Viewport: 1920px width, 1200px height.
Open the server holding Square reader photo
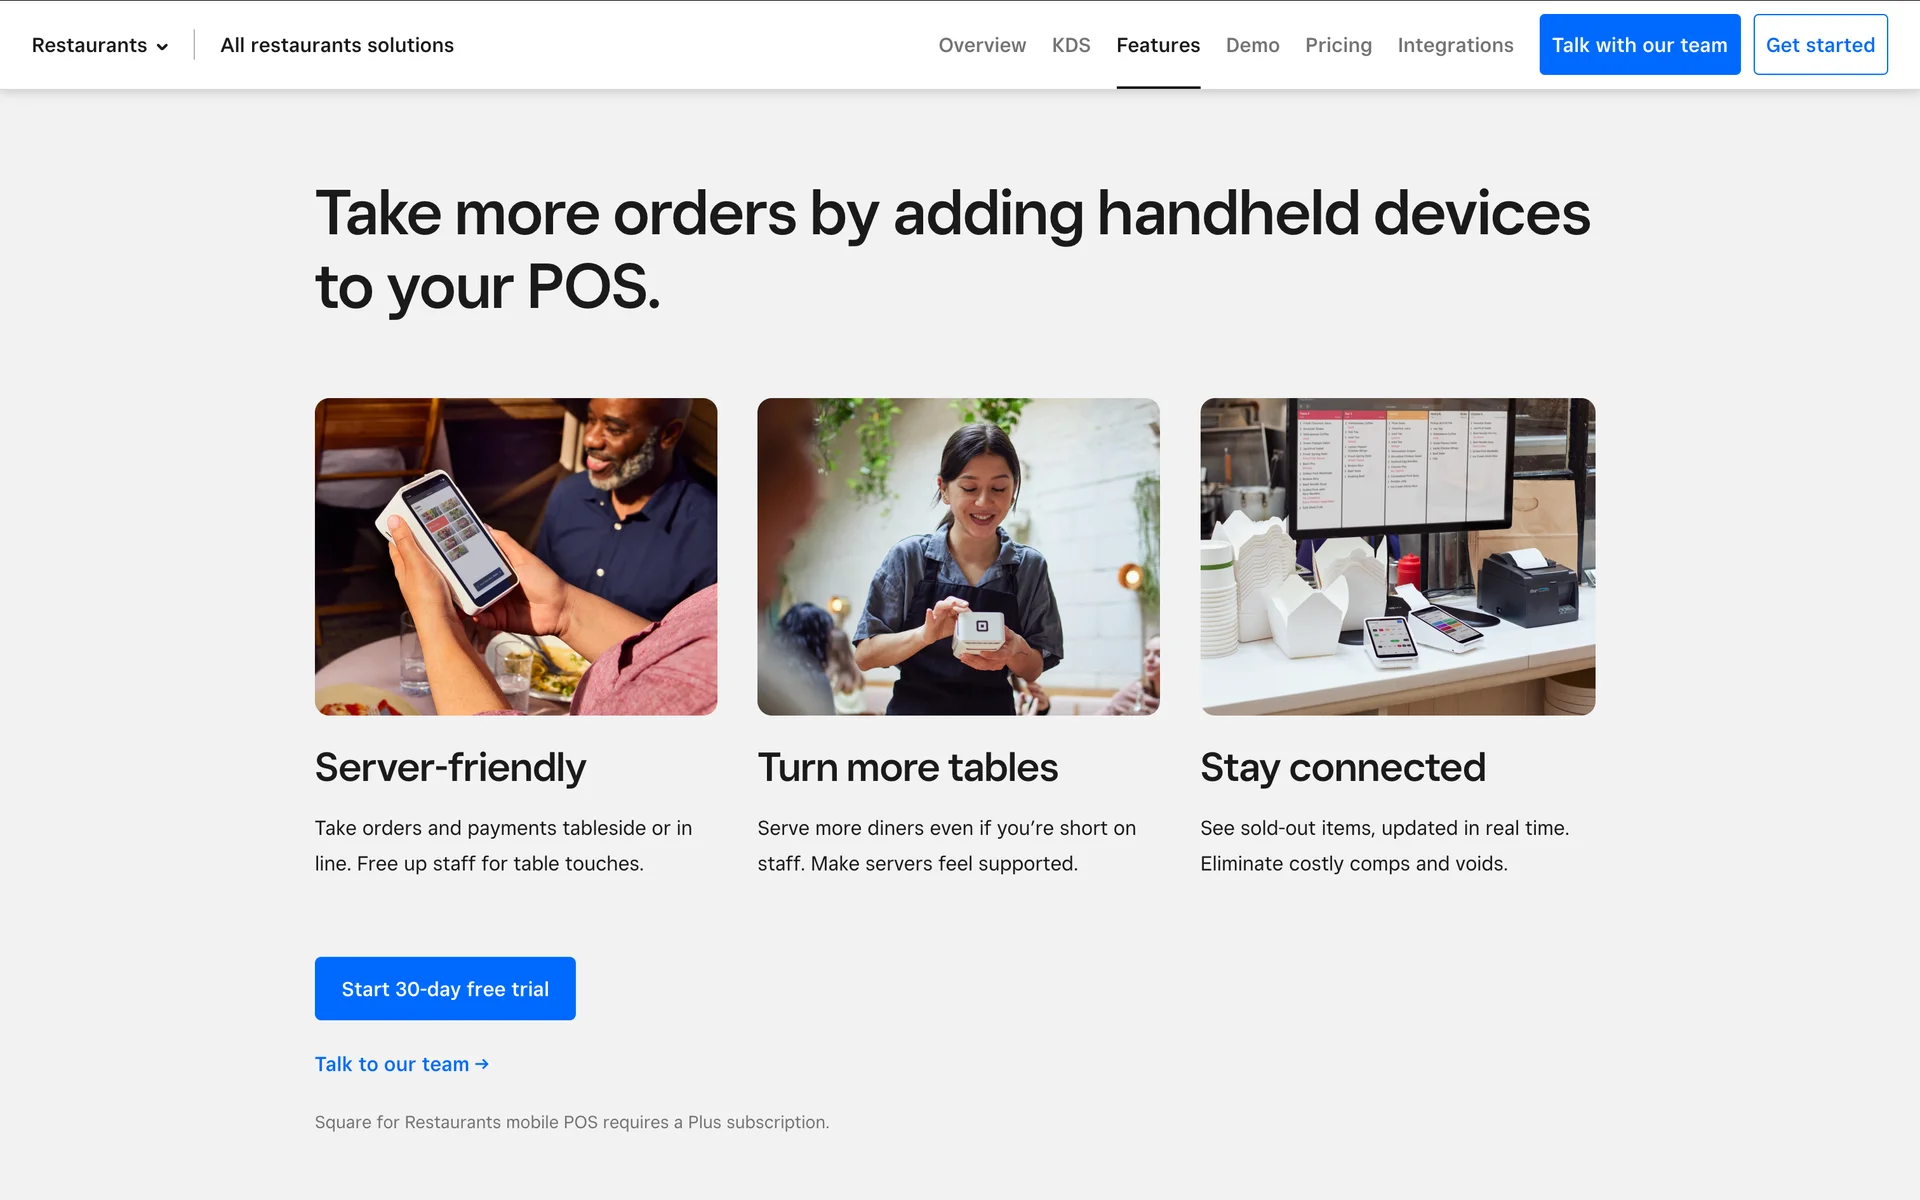tap(958, 556)
